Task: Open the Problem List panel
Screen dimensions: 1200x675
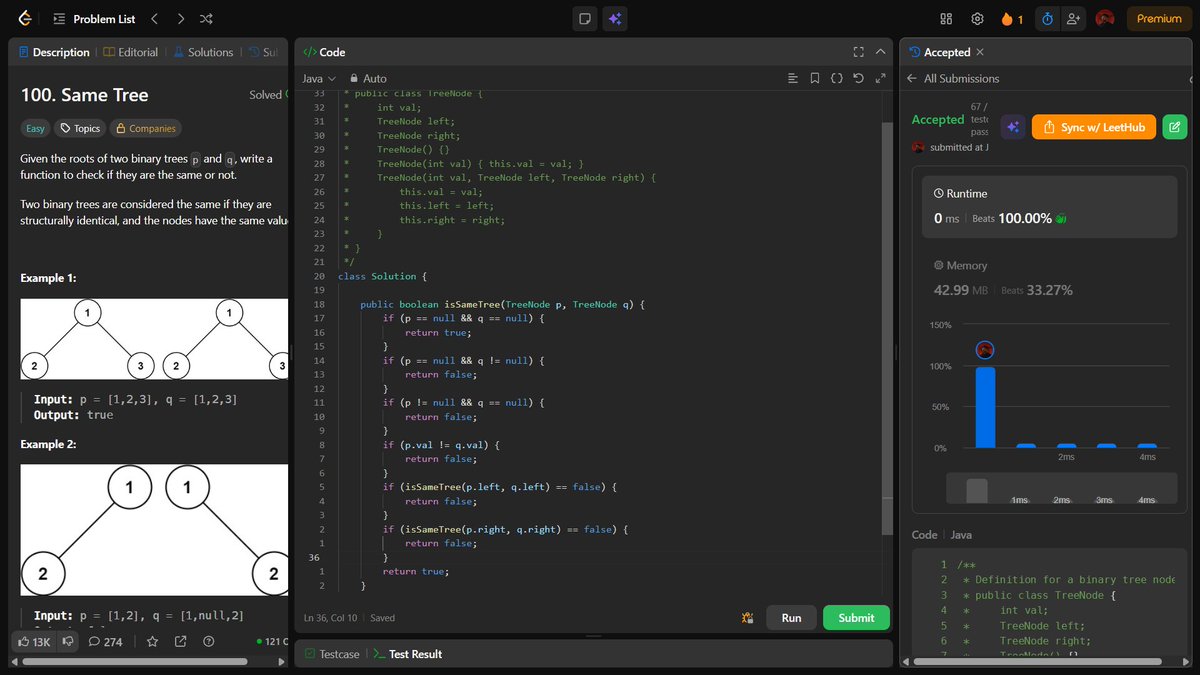Action: (x=95, y=18)
